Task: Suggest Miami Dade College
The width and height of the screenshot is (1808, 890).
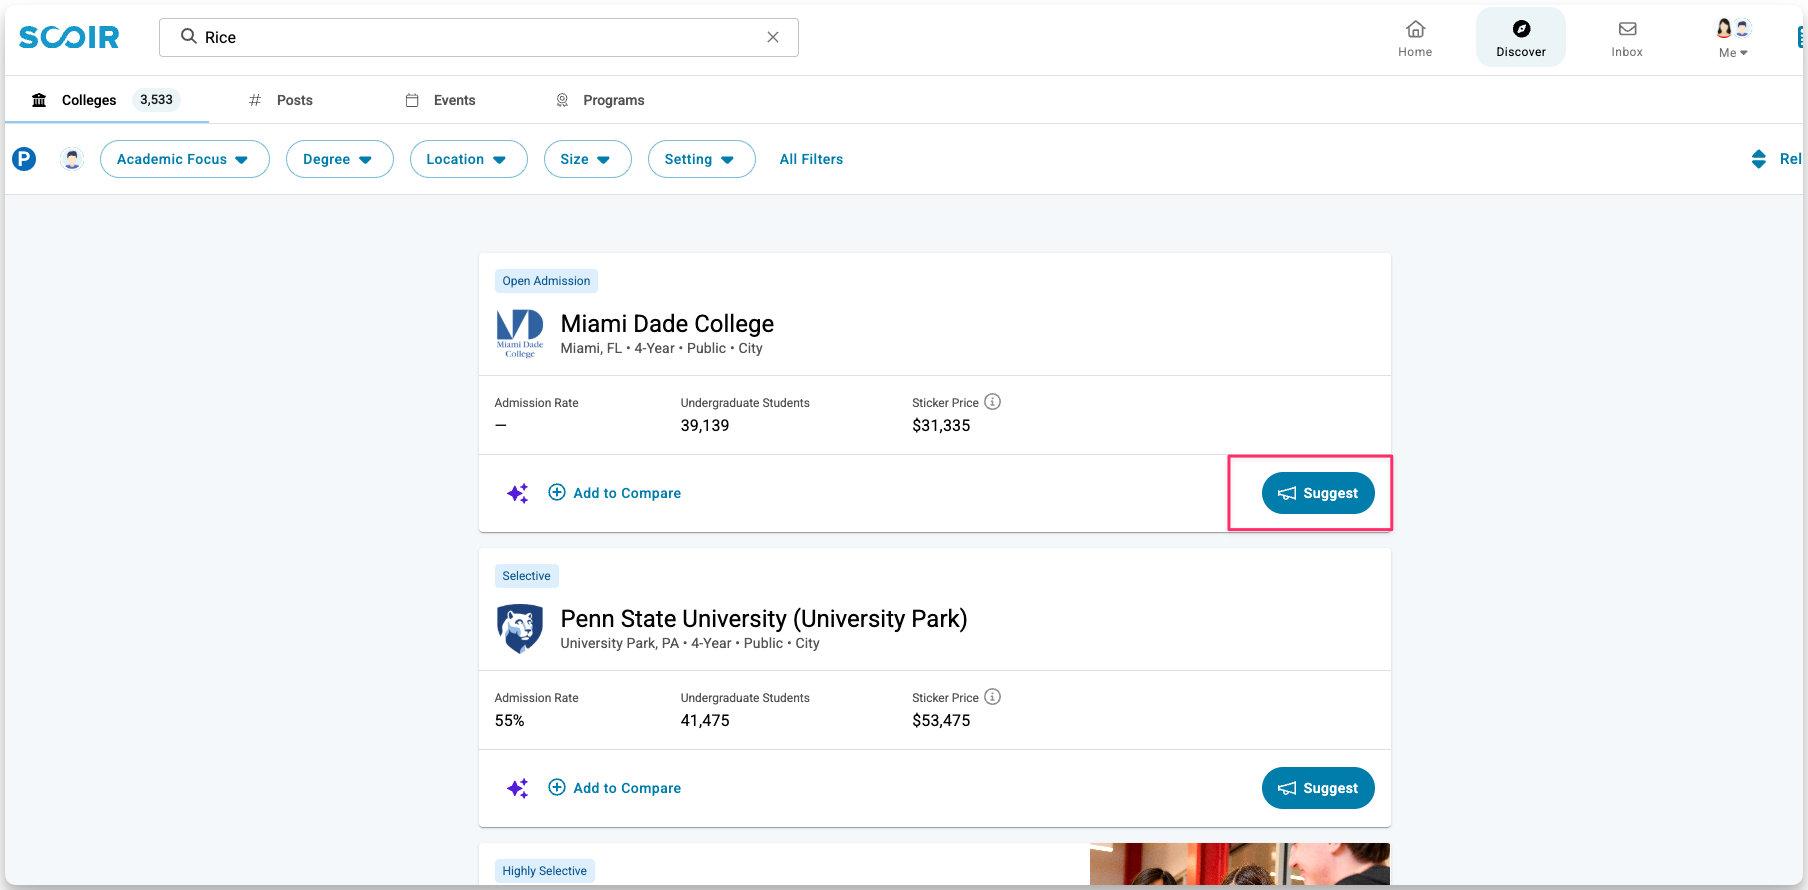Action: pos(1317,493)
